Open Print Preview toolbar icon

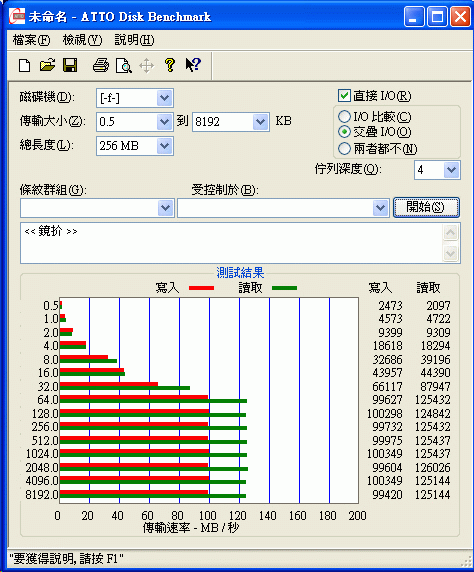124,66
